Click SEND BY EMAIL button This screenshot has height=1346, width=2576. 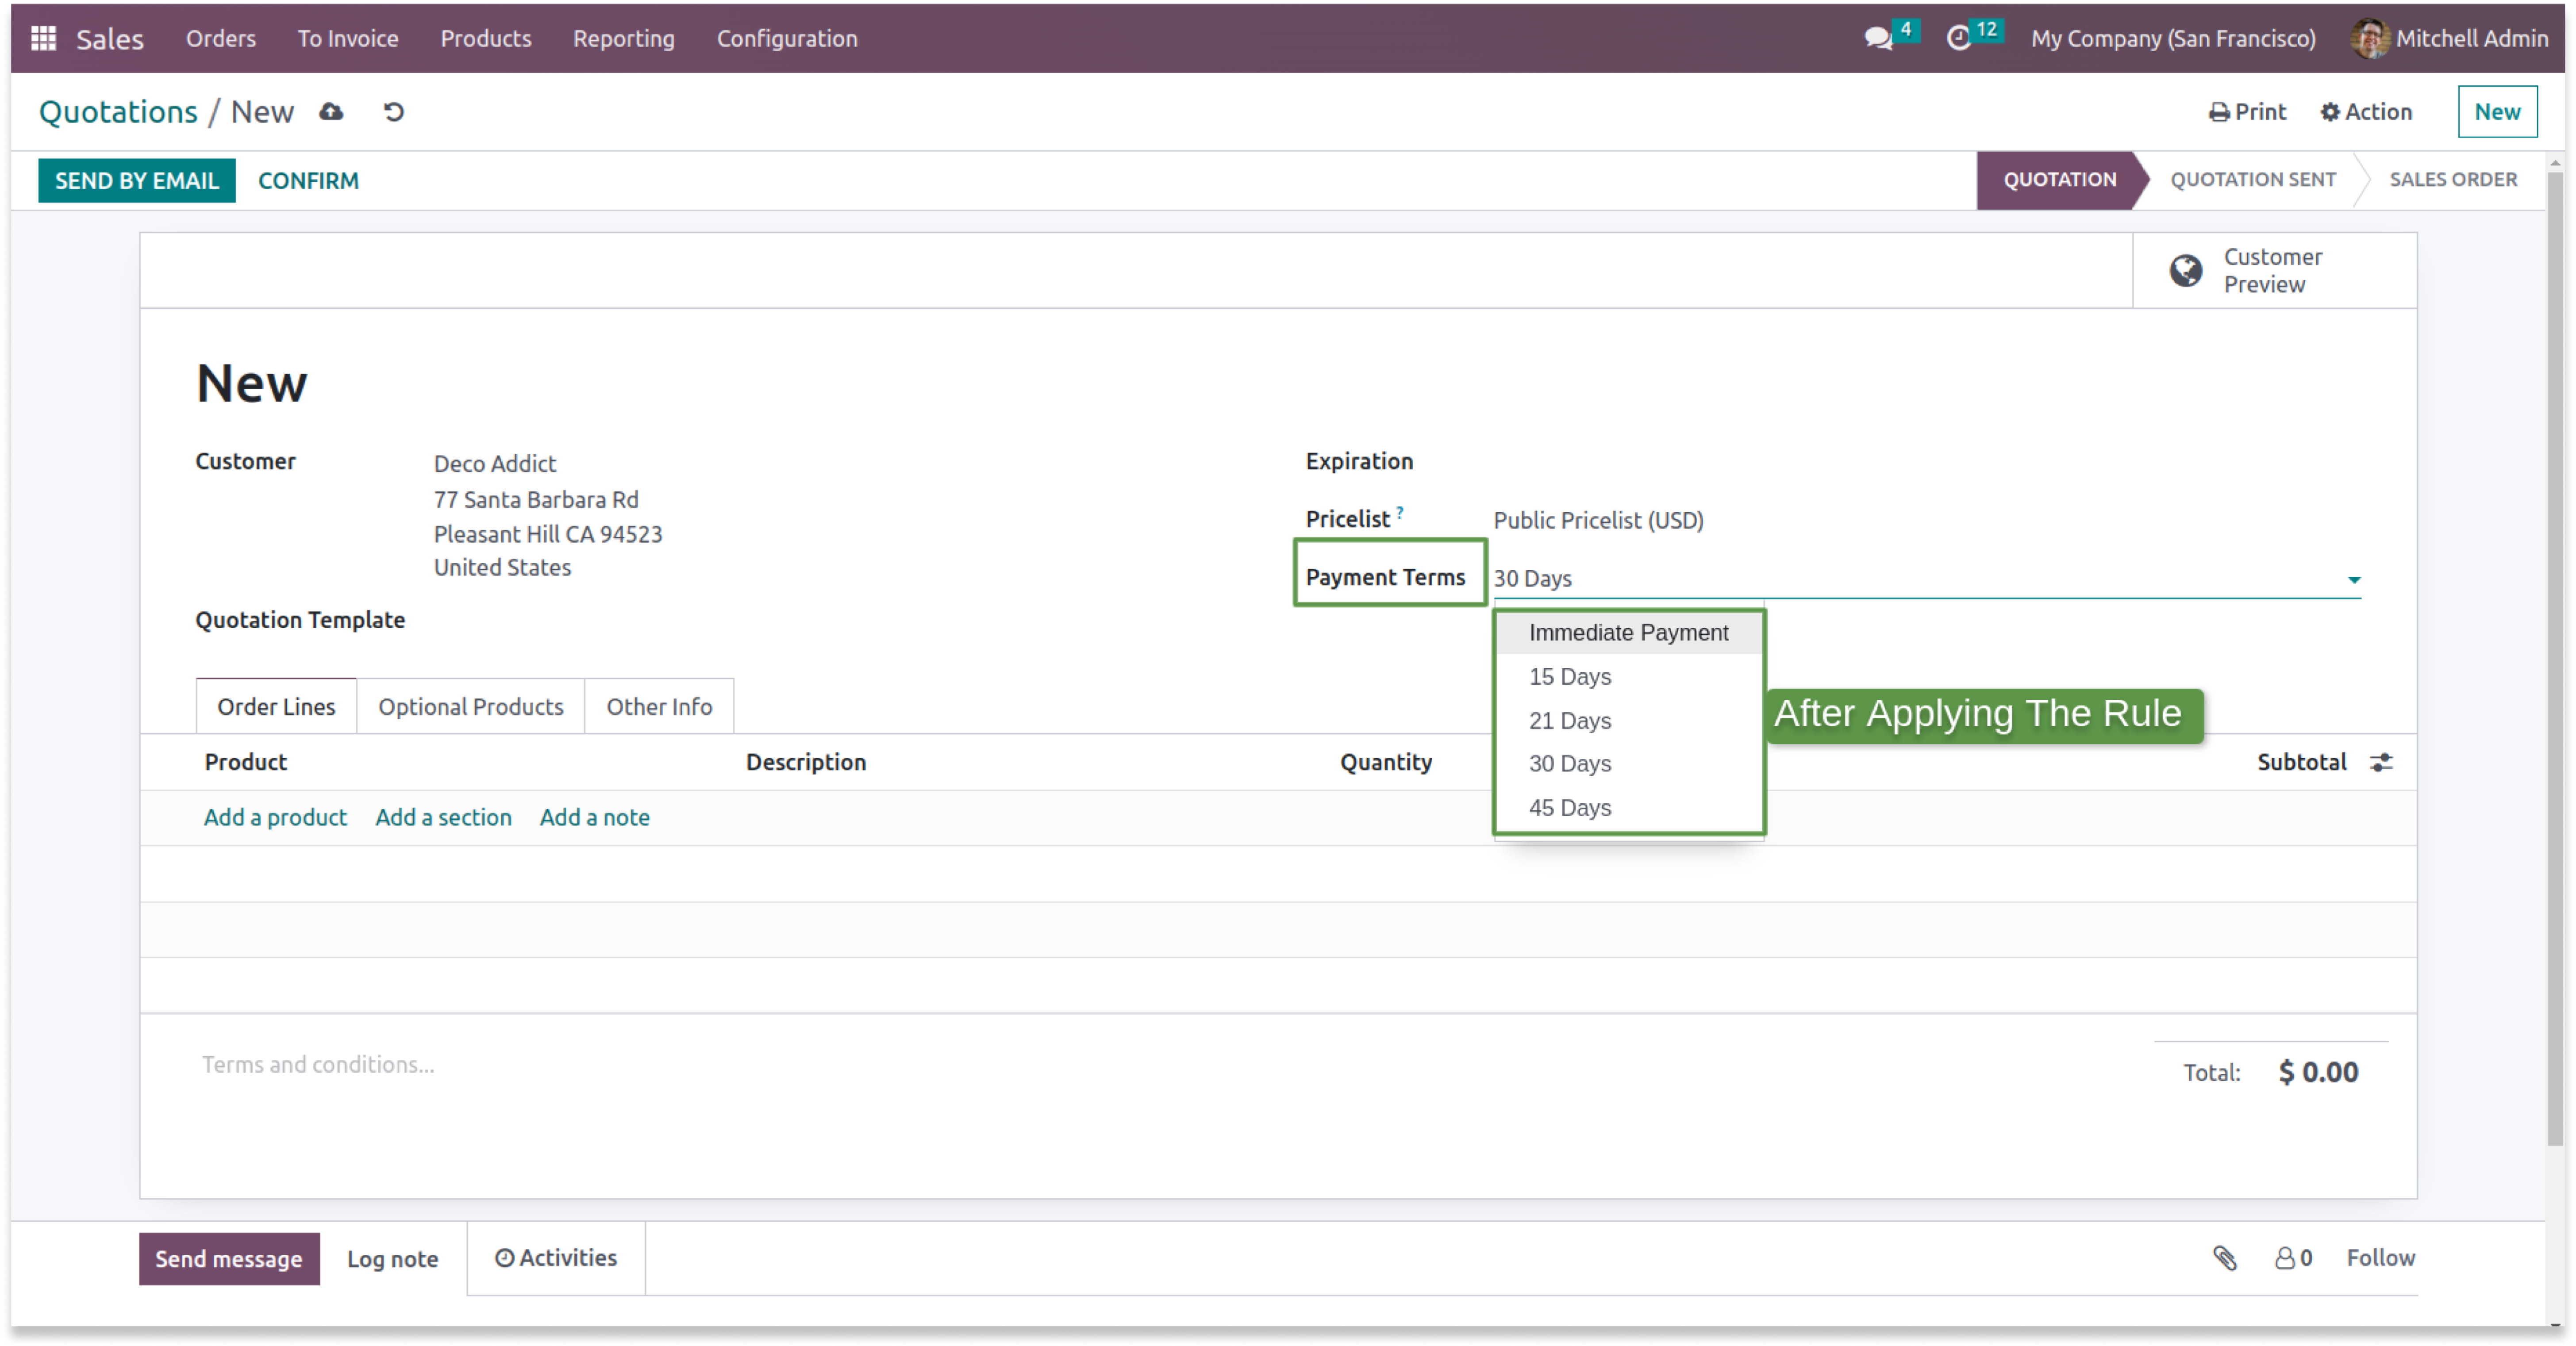137,181
